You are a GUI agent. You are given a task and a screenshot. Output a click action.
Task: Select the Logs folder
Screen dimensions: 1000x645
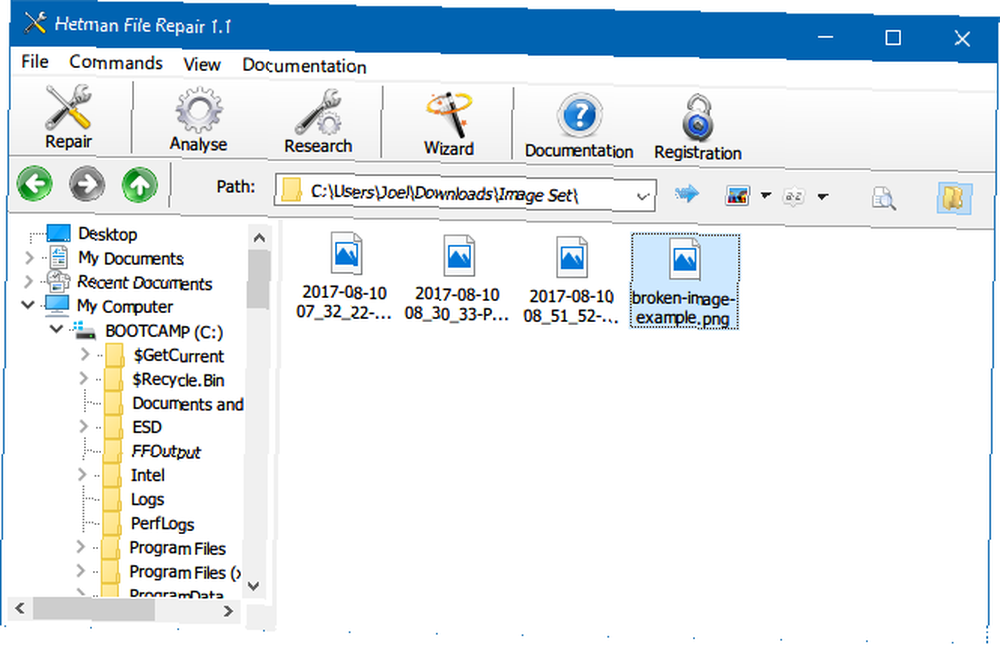click(147, 500)
